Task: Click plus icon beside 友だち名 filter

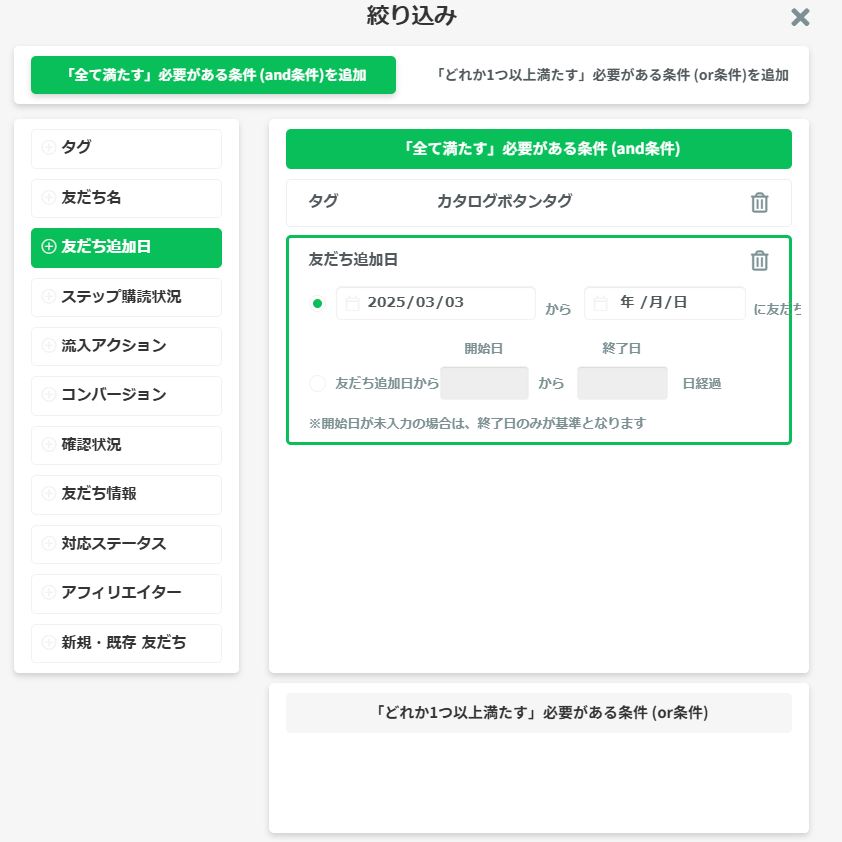Action: (48, 198)
